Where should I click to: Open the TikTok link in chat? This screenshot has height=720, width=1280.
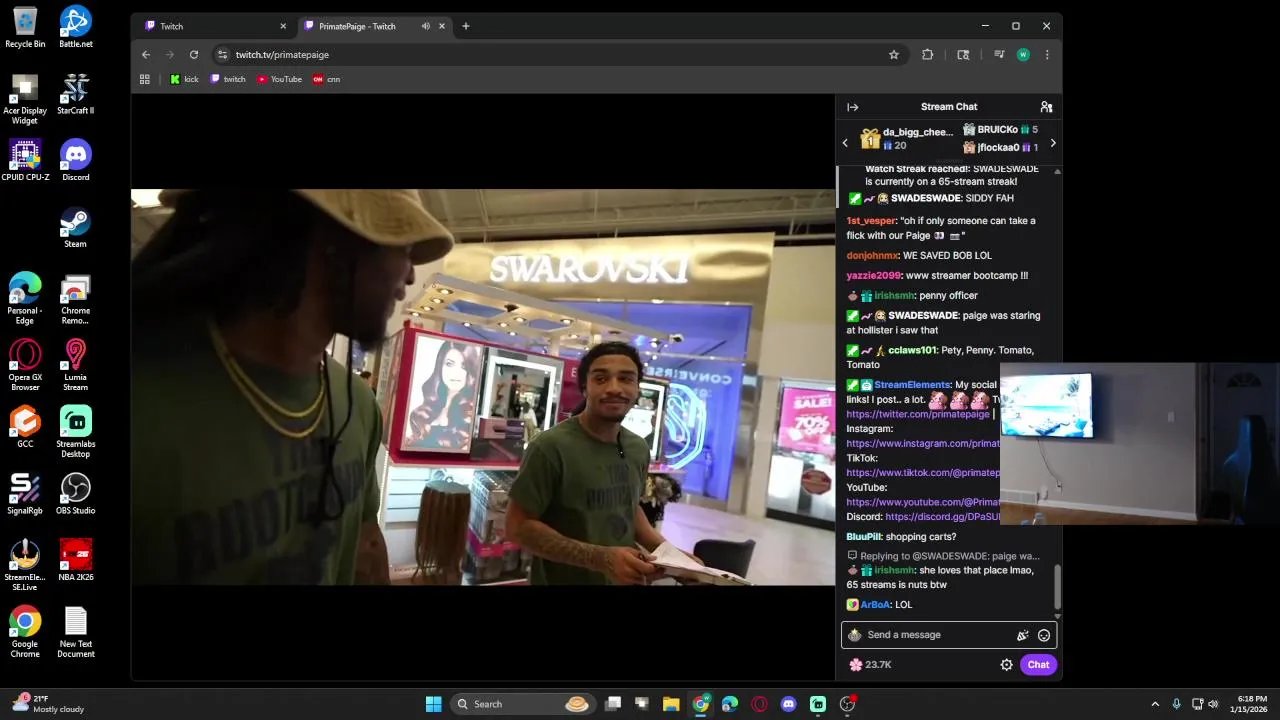pyautogui.click(x=923, y=473)
